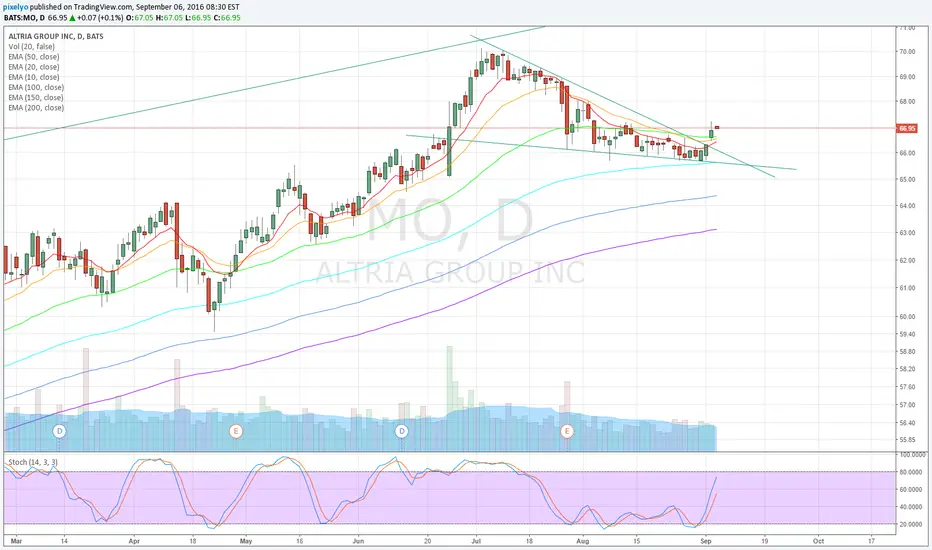Click the dividend D marker in mid-March
Image resolution: width=932 pixels, height=550 pixels.
pyautogui.click(x=59, y=430)
